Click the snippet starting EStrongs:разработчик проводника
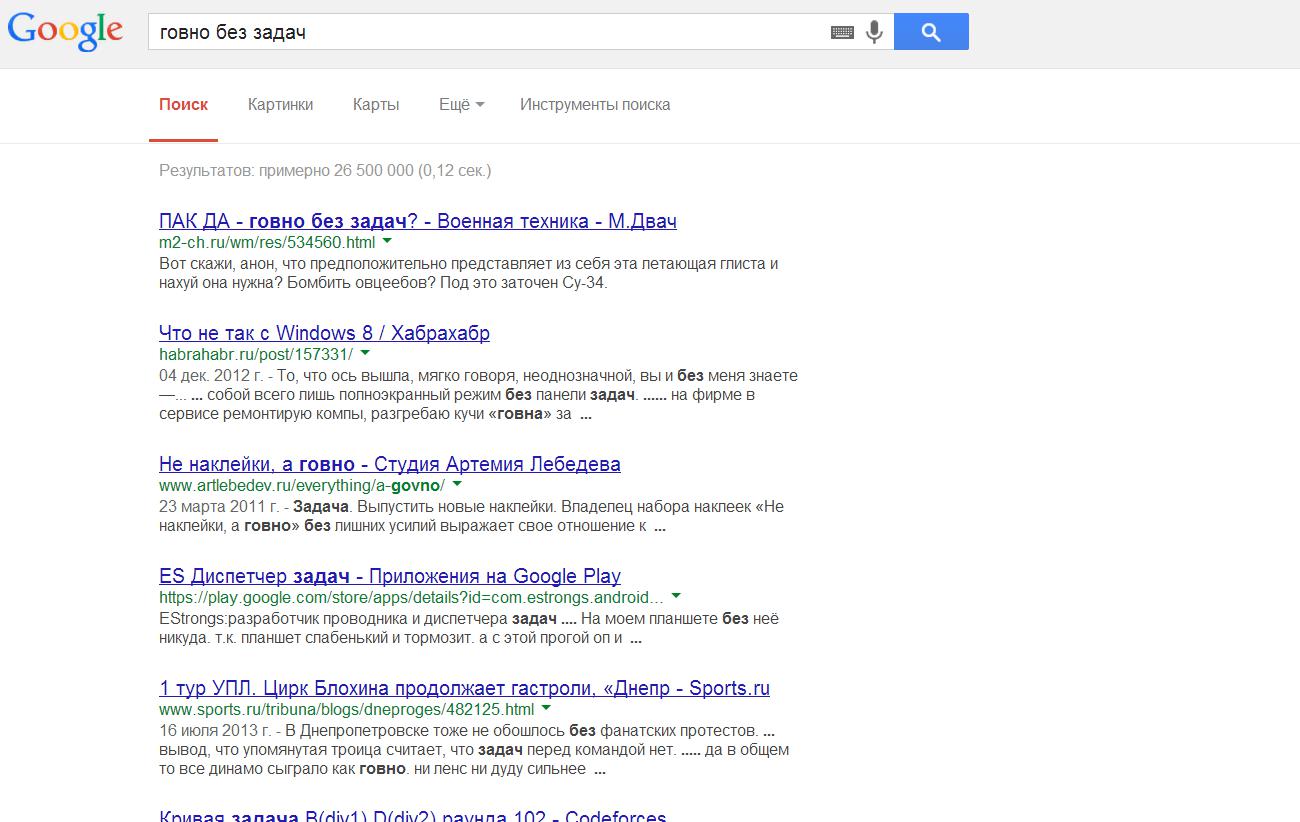1300x822 pixels. point(468,628)
